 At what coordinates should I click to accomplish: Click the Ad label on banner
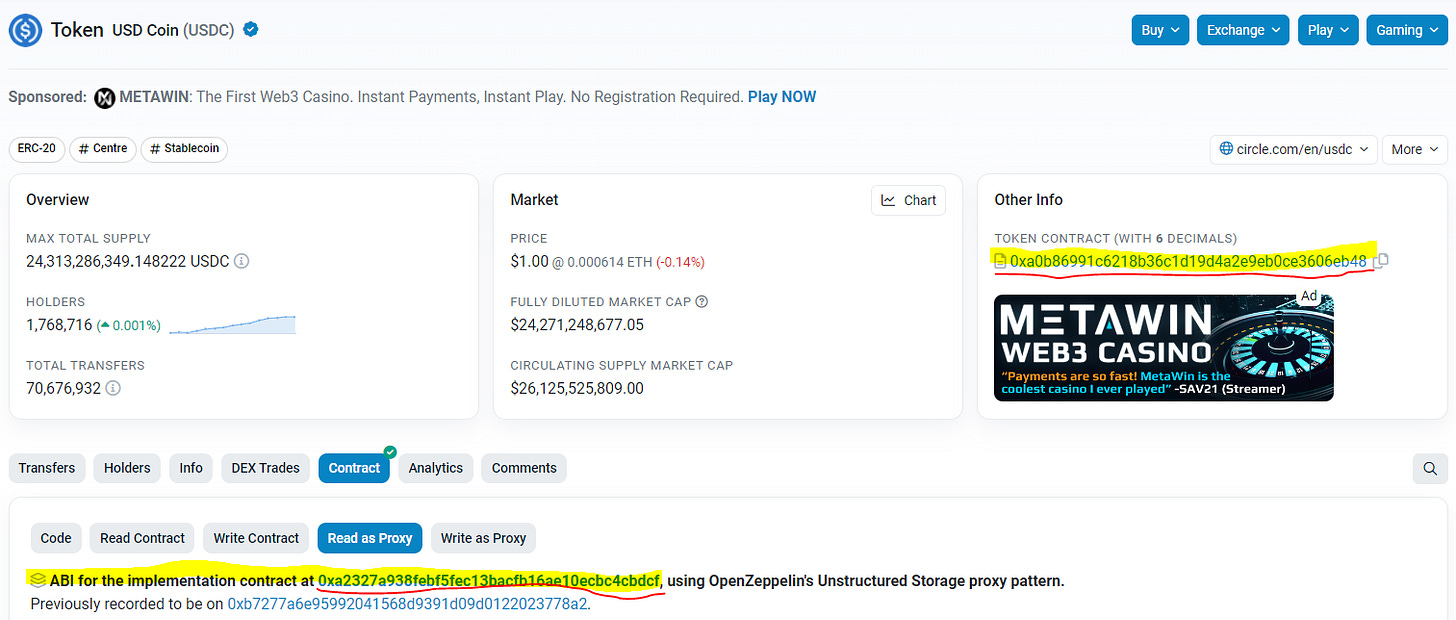1309,297
